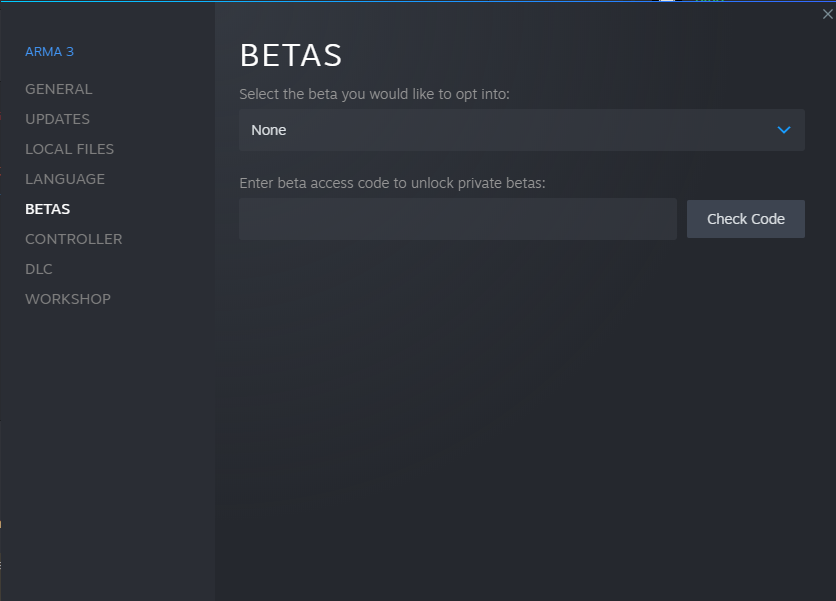Image resolution: width=836 pixels, height=601 pixels.
Task: Select the LANGUAGE sidebar item
Action: coord(65,179)
